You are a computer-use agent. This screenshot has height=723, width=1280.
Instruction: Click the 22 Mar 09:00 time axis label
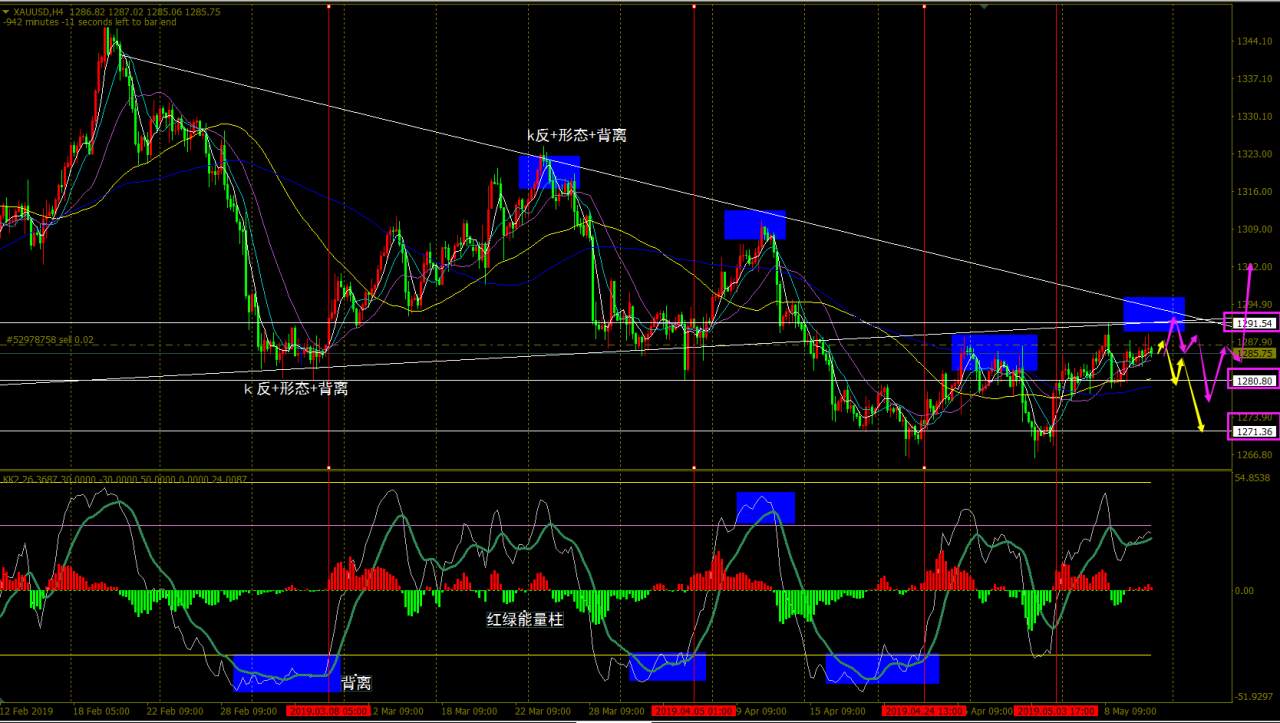(x=541, y=711)
